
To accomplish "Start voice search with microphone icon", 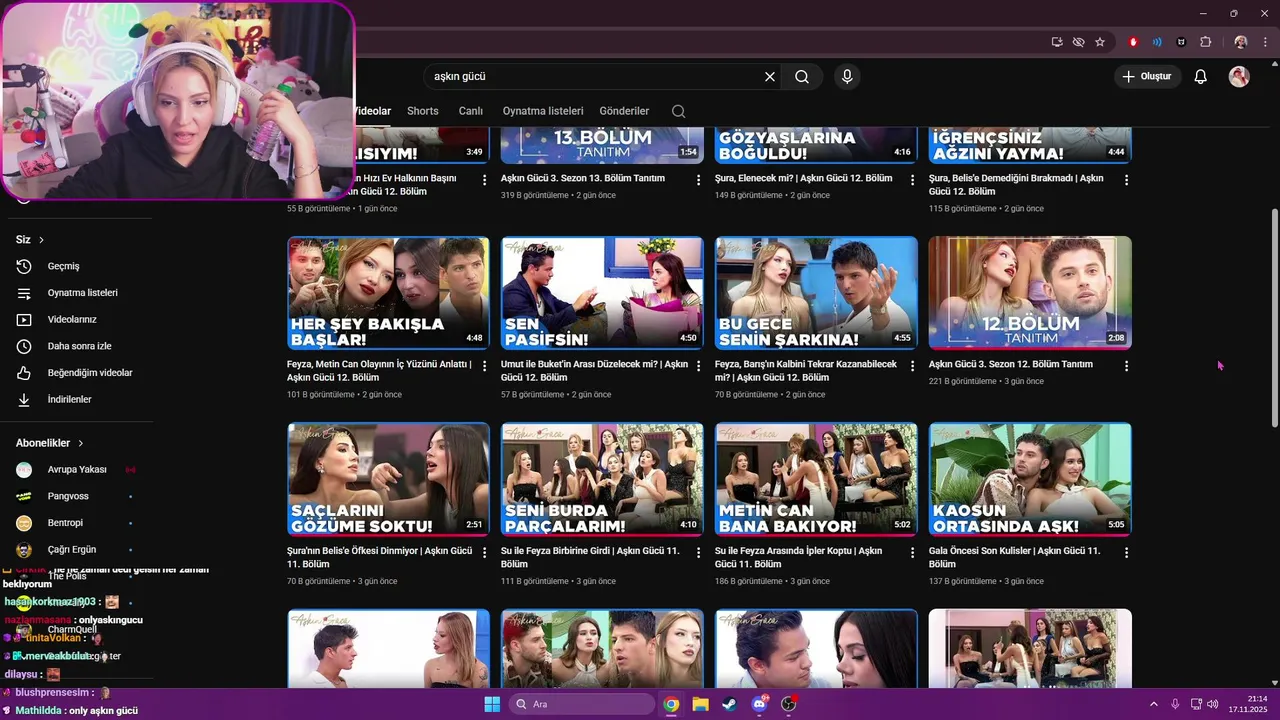I will pyautogui.click(x=847, y=76).
